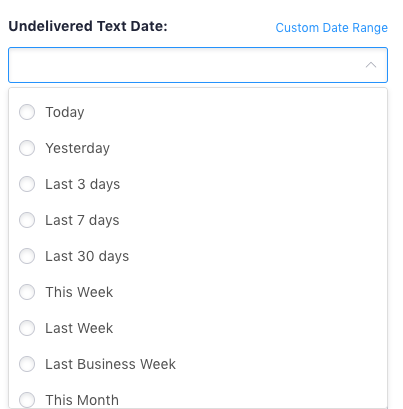Click the Last 30 days label text
This screenshot has width=403, height=409.
click(x=87, y=256)
